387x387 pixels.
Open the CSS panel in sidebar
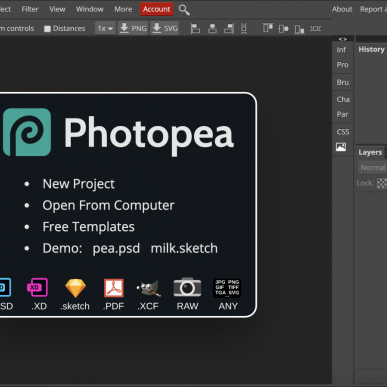click(x=343, y=132)
